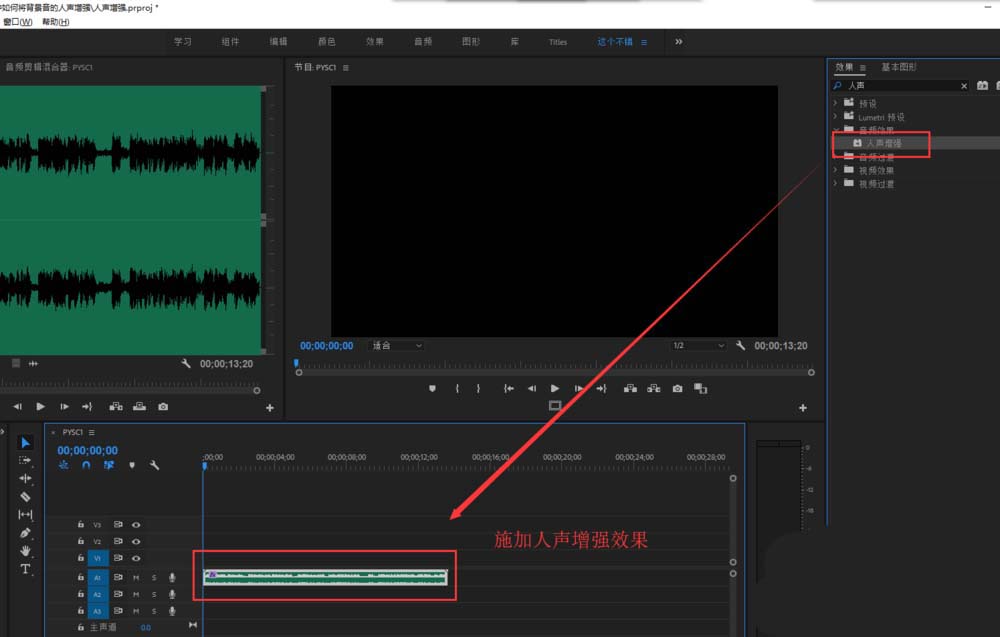Expand the Lumetri 预设 folder

(835, 116)
